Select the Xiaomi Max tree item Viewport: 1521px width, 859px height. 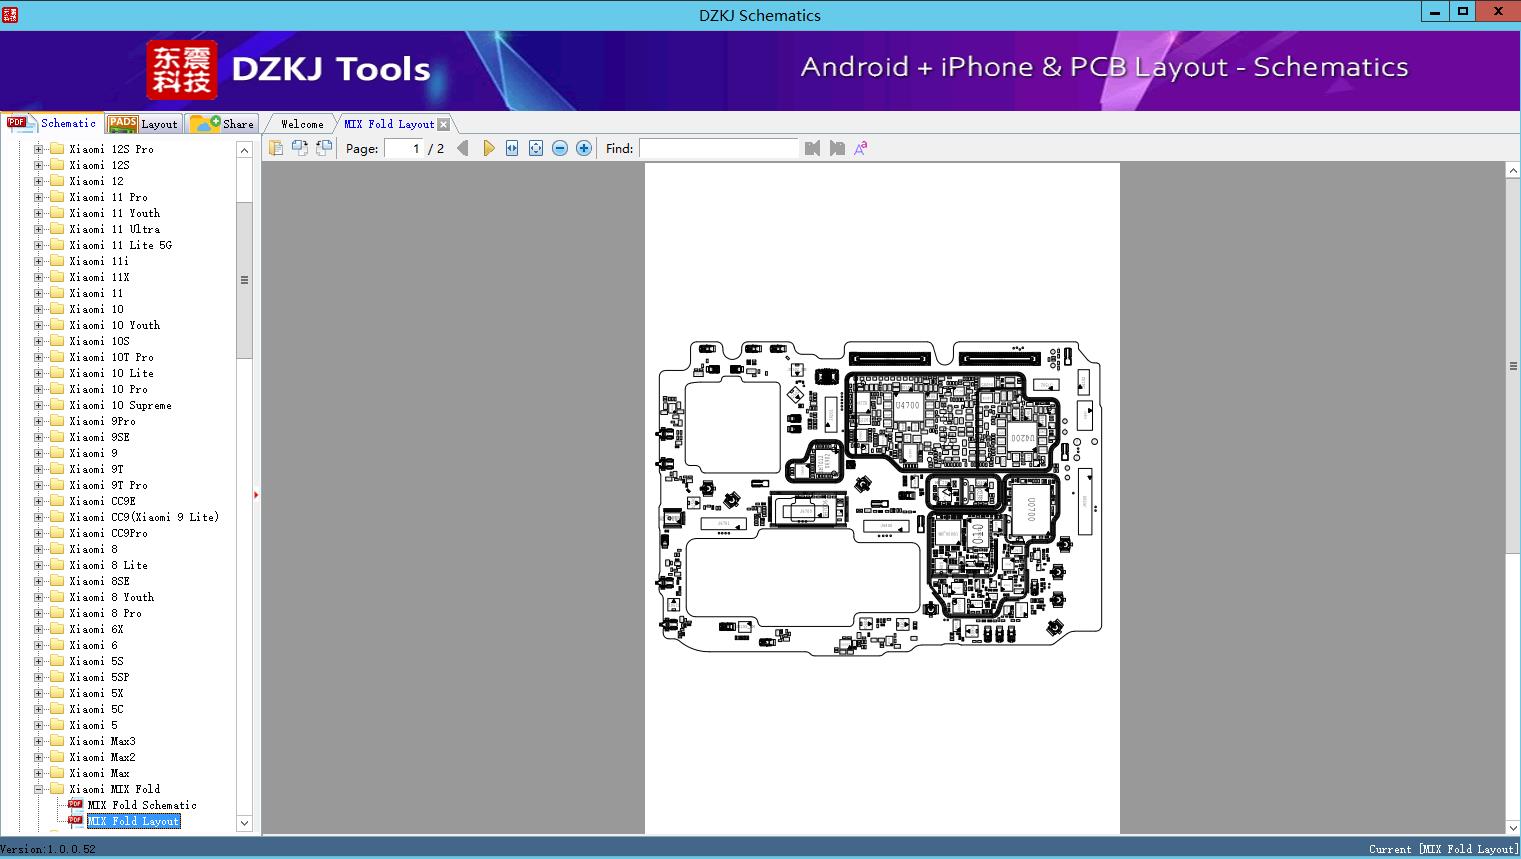99,773
